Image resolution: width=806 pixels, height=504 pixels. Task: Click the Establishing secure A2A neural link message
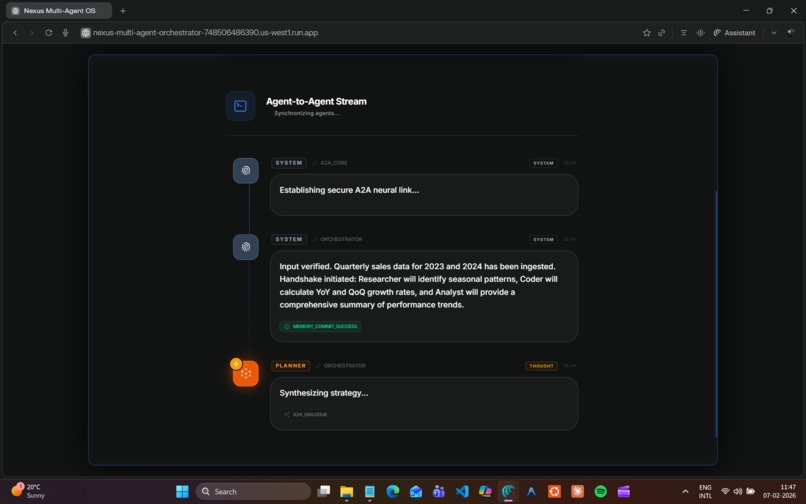tap(349, 190)
